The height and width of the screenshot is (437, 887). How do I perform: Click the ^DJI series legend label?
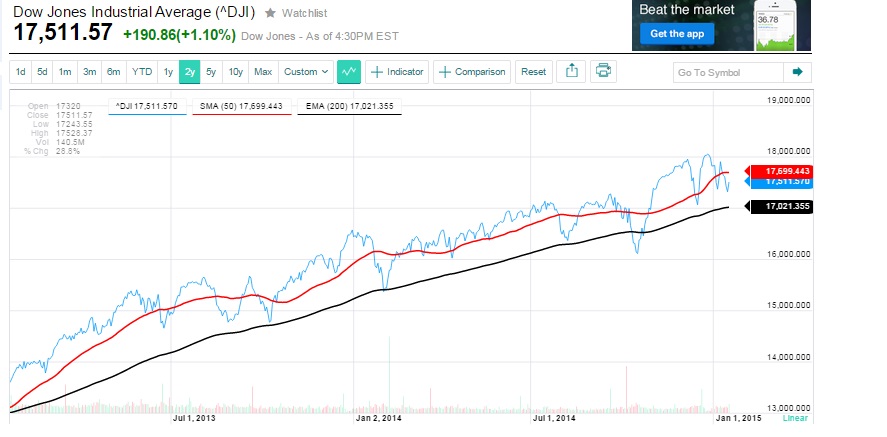146,104
